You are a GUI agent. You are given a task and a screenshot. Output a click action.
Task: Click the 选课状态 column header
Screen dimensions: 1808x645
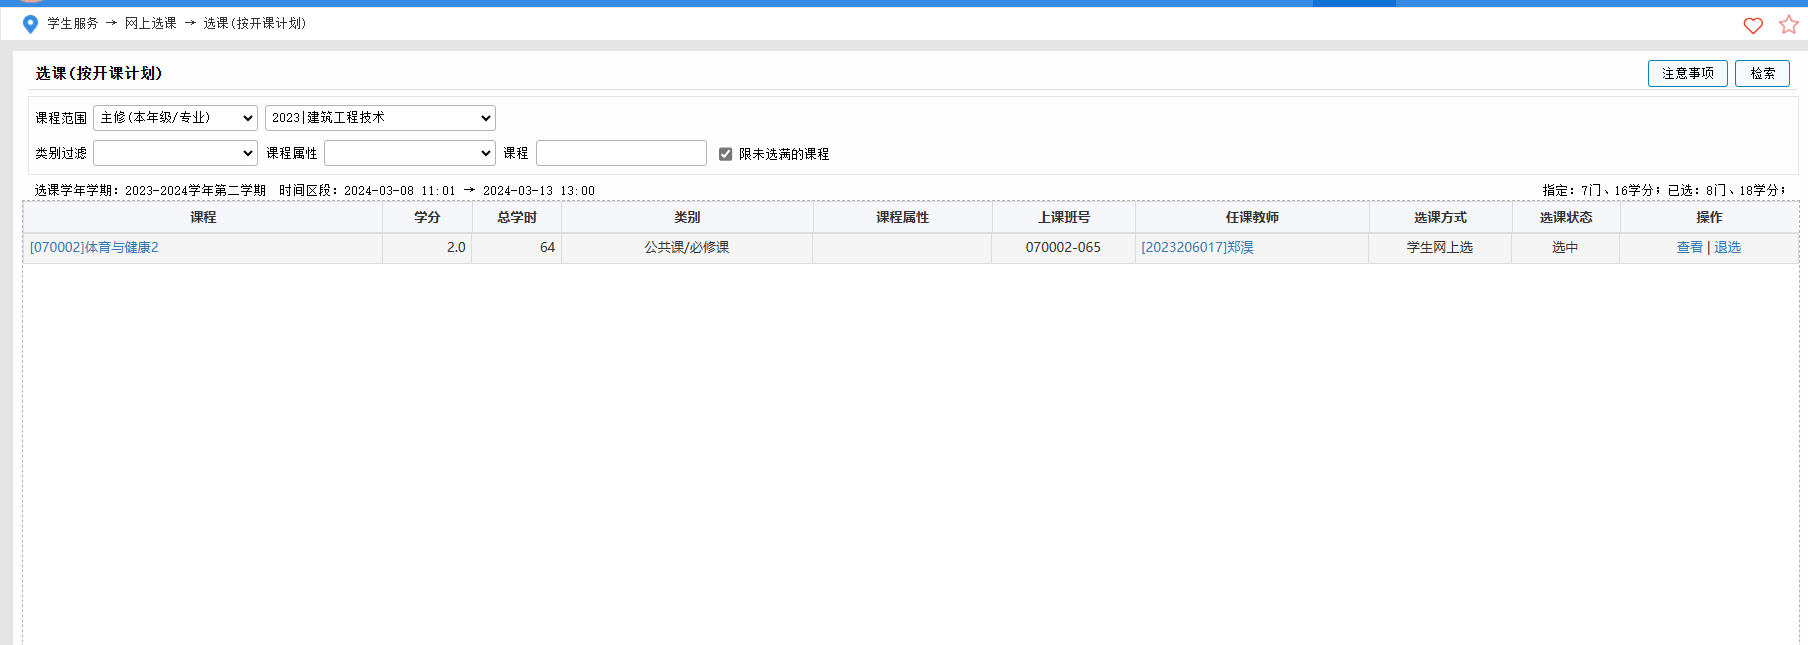(1565, 217)
